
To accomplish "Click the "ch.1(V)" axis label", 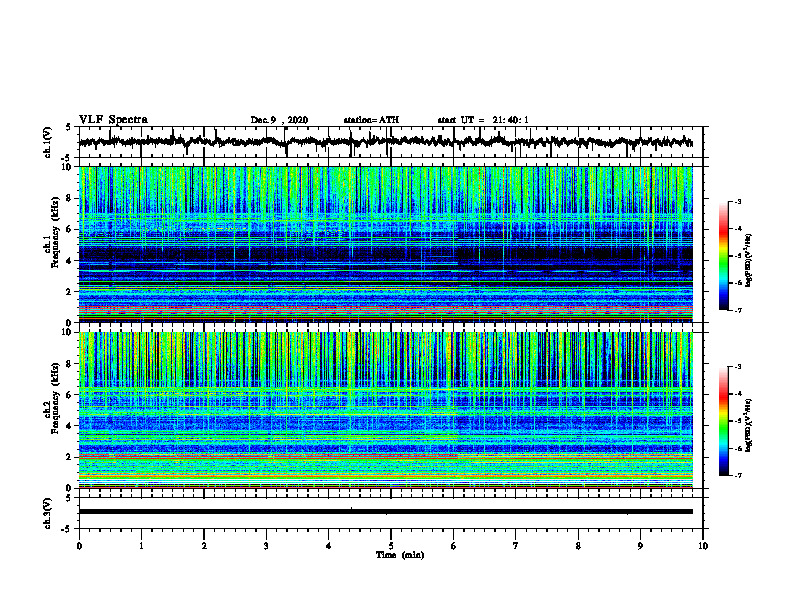I will 47,142.
